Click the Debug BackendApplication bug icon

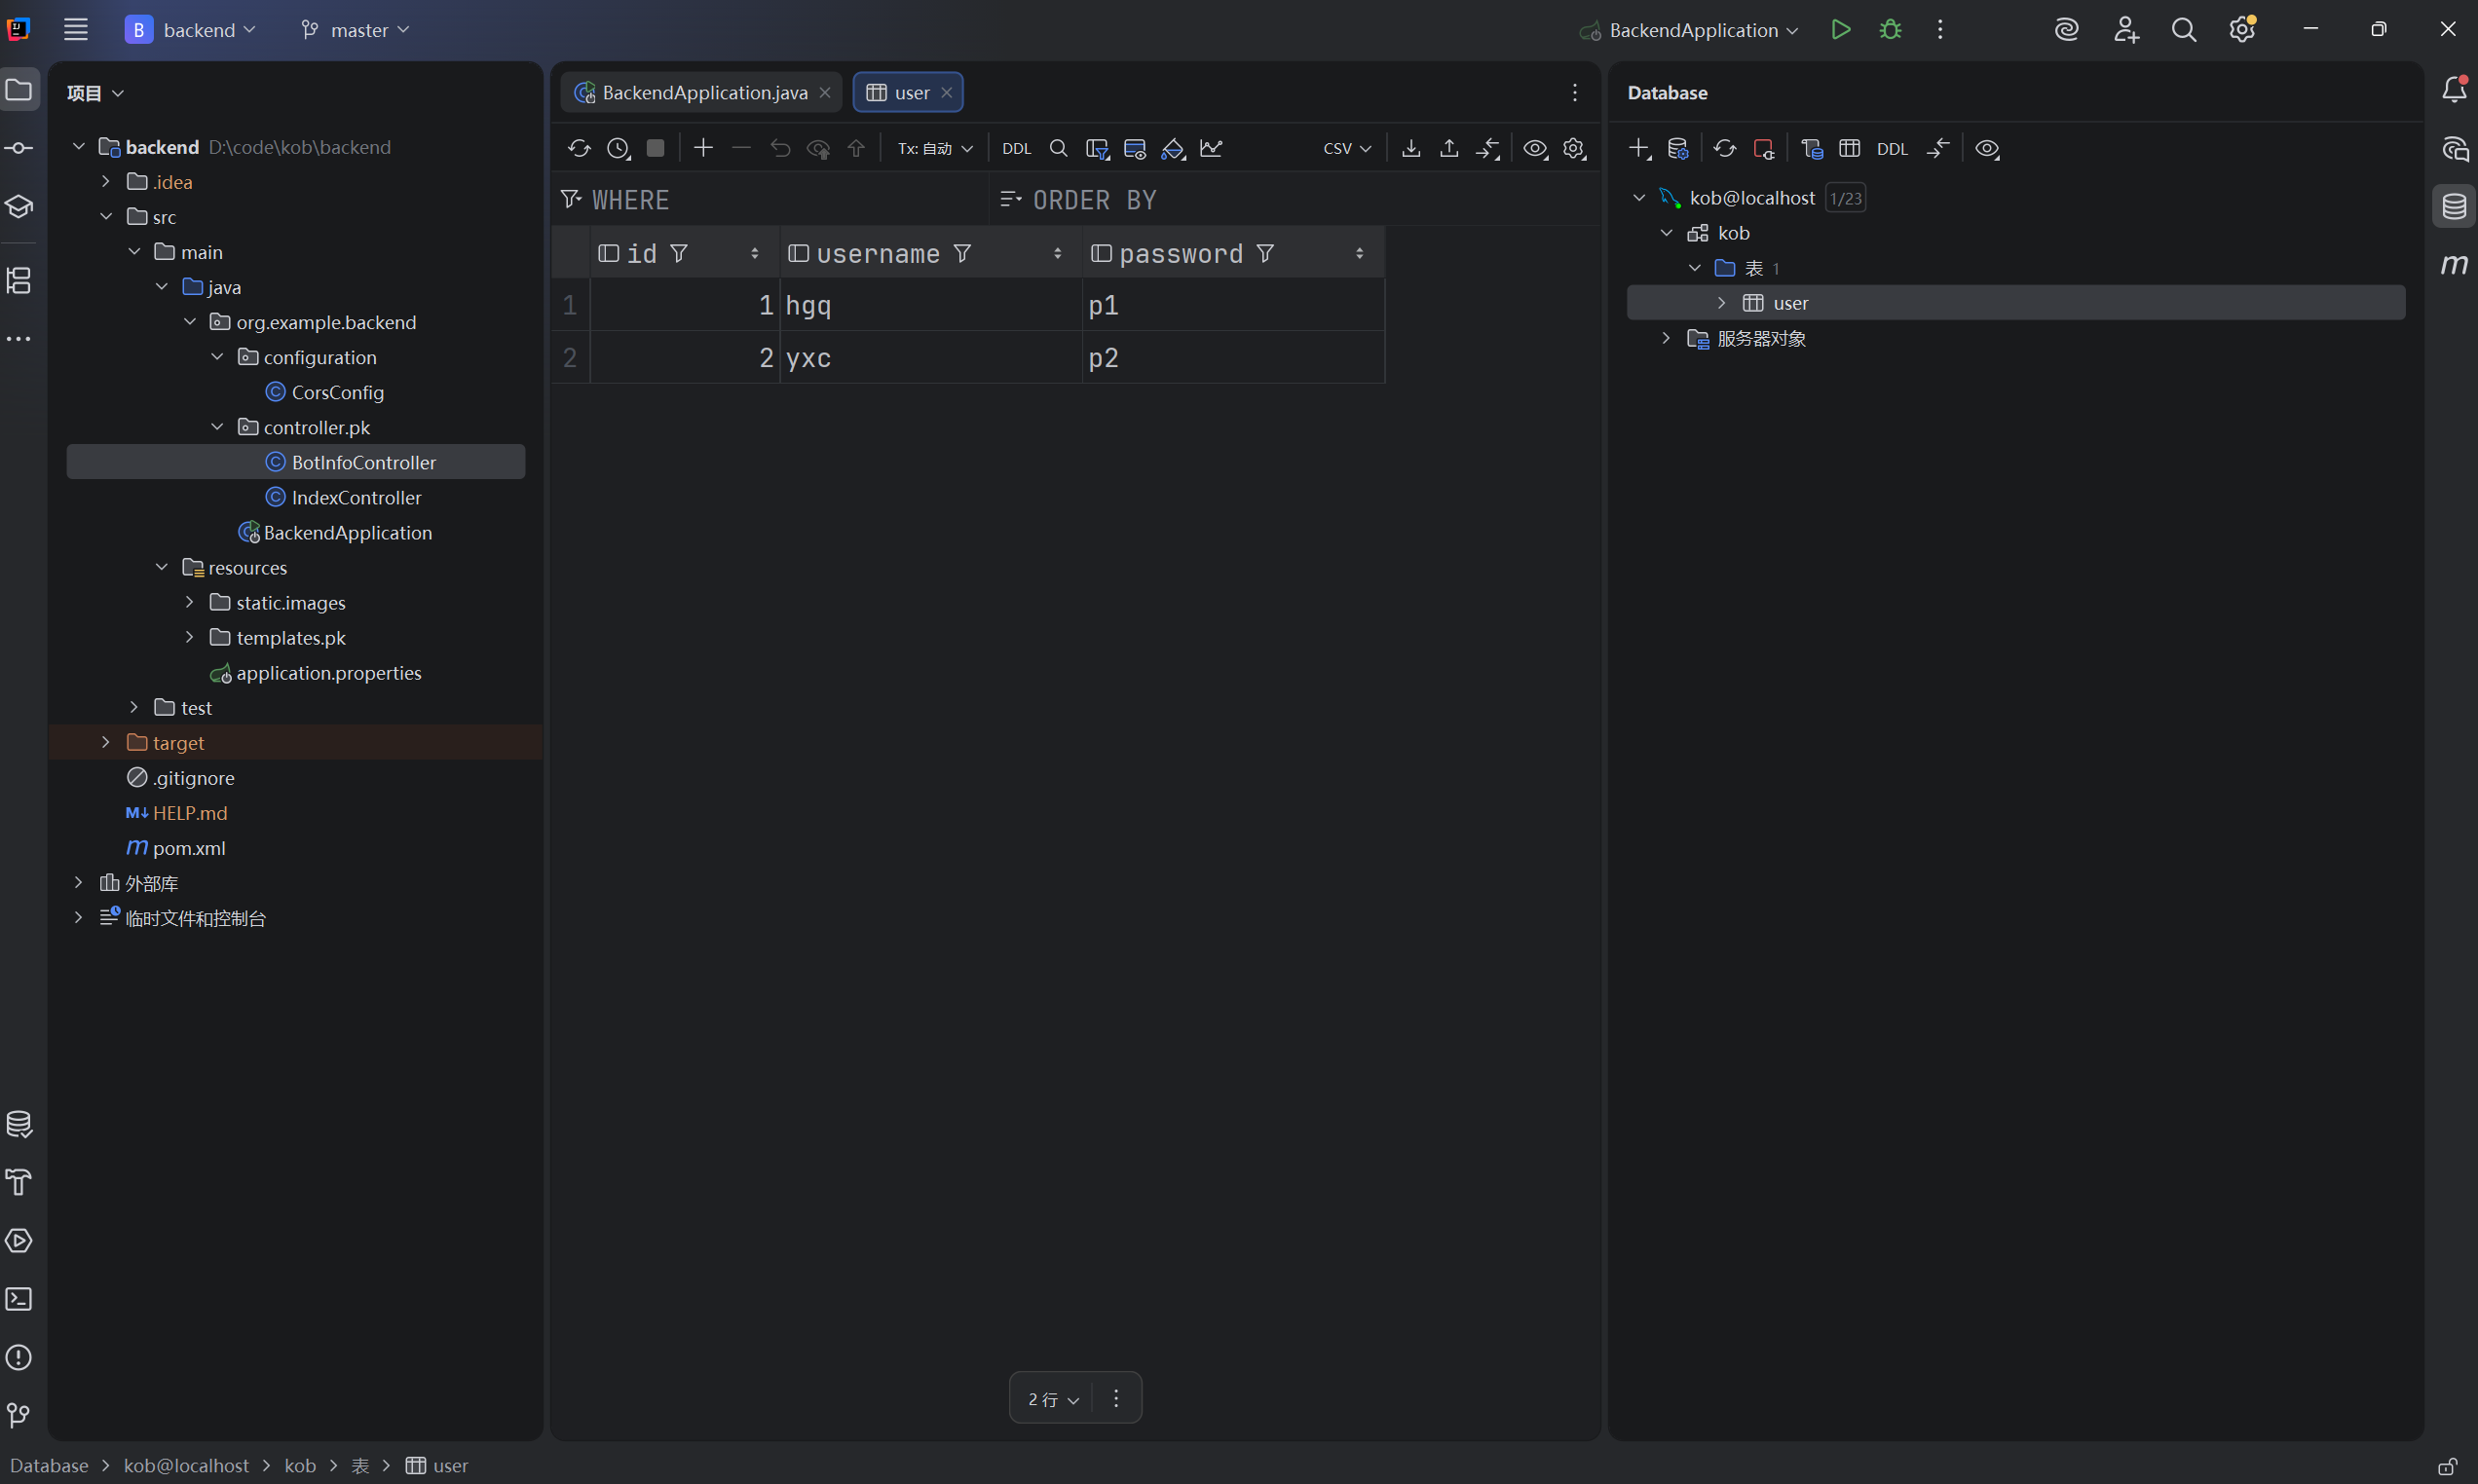1890,30
